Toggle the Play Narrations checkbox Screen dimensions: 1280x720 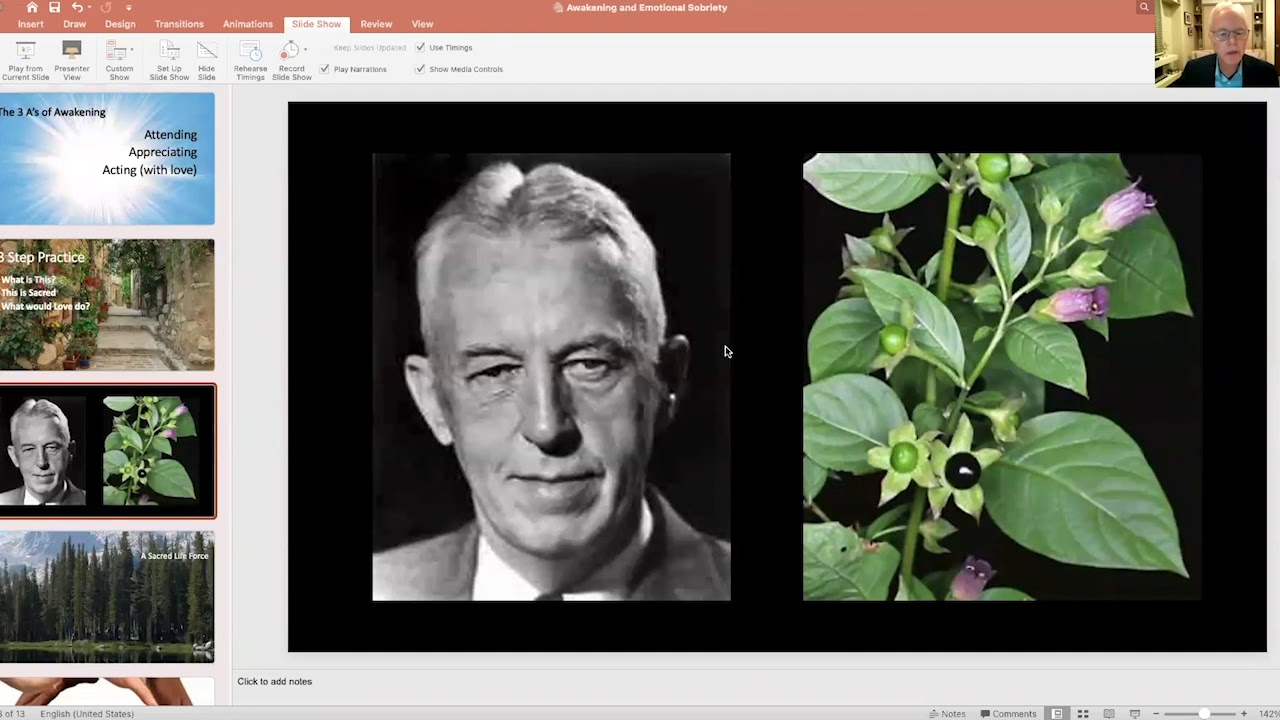tap(324, 69)
